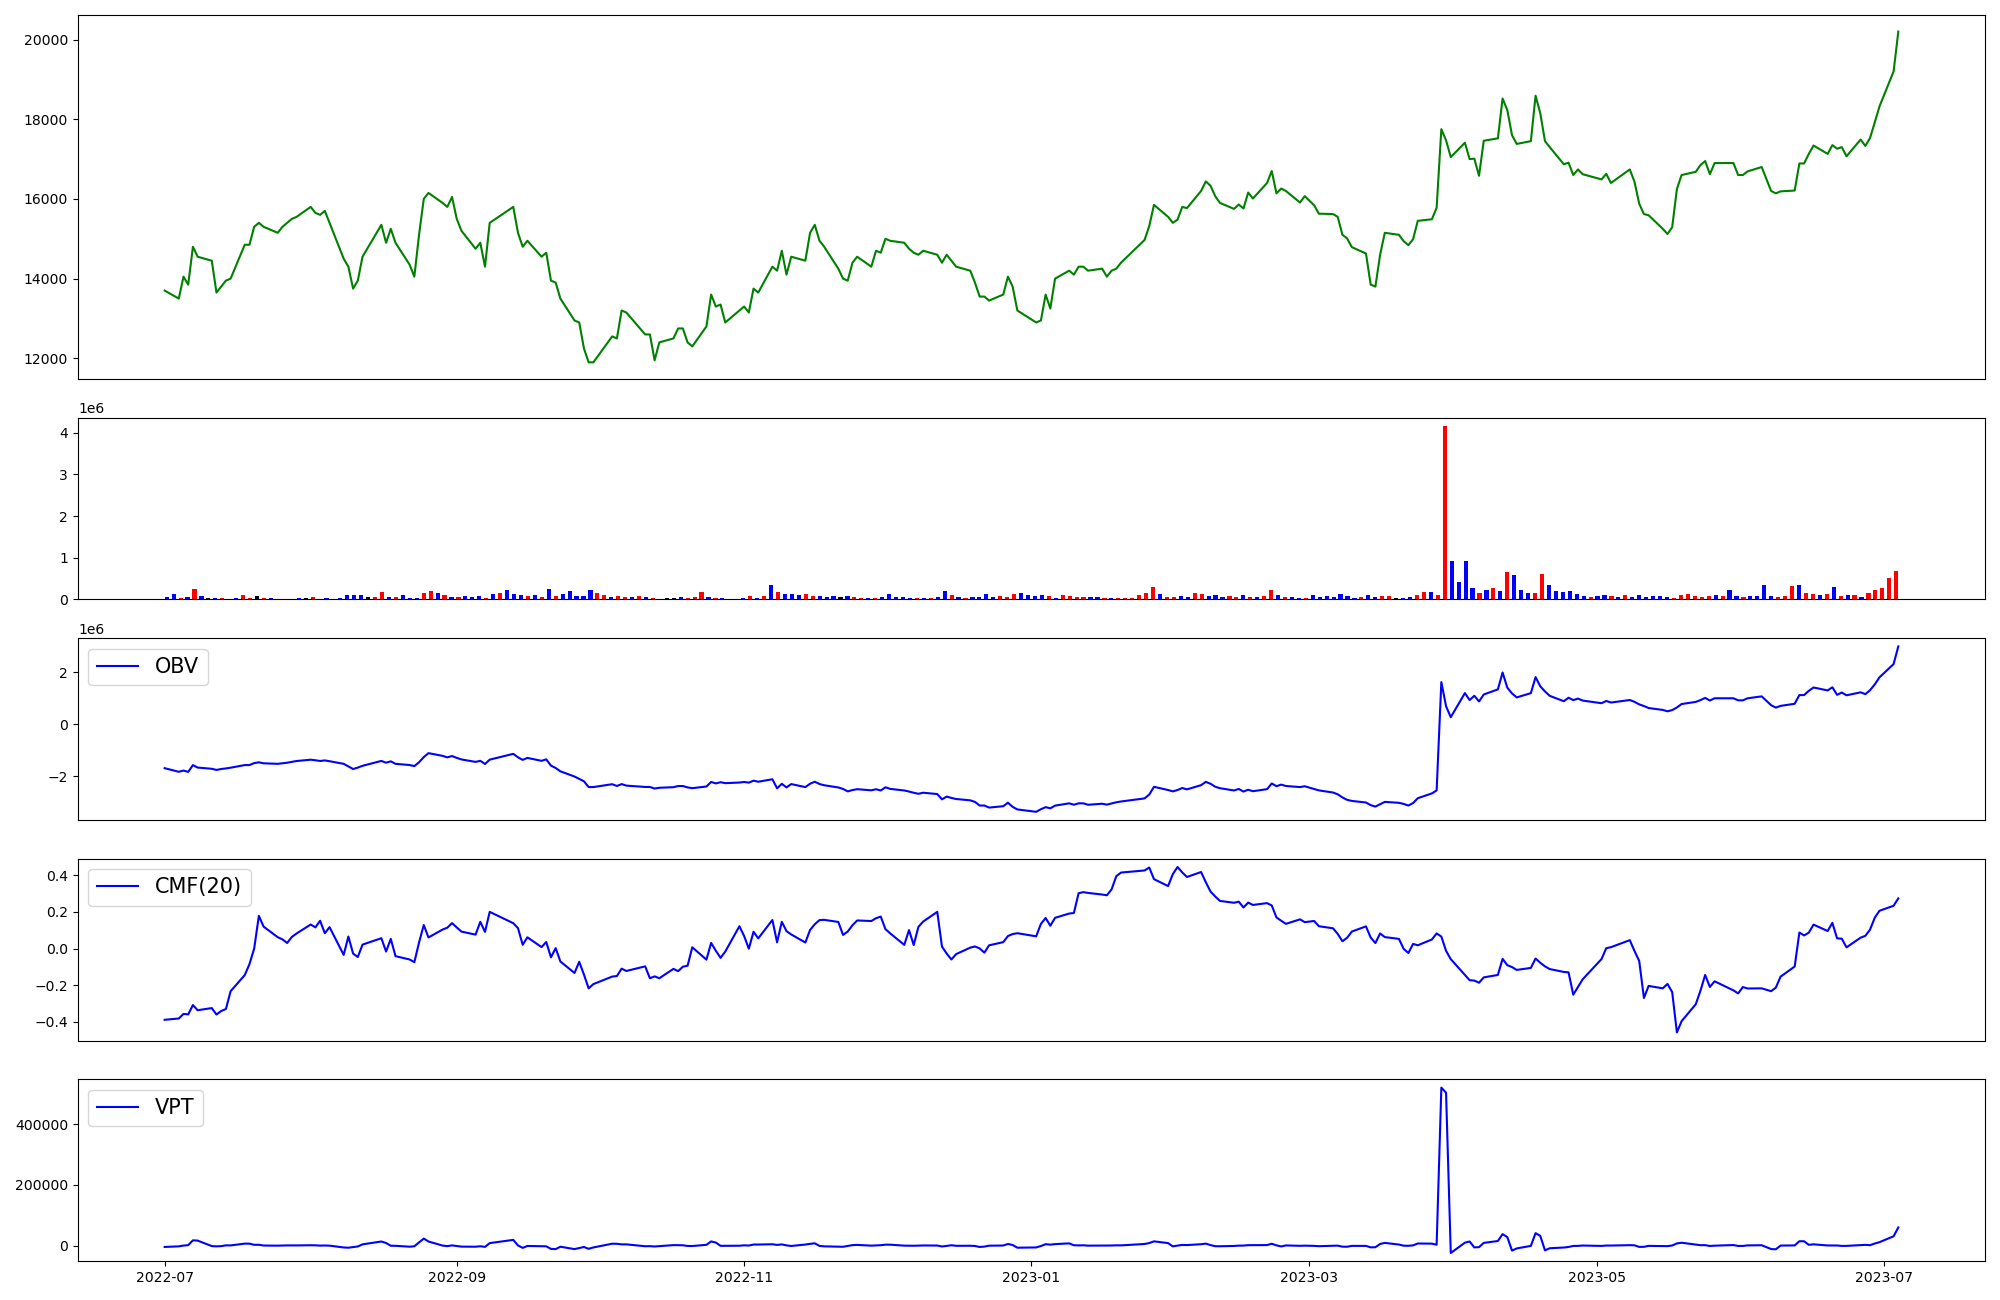
Task: Click the 2023-05 x-axis date label
Action: tap(1597, 1277)
